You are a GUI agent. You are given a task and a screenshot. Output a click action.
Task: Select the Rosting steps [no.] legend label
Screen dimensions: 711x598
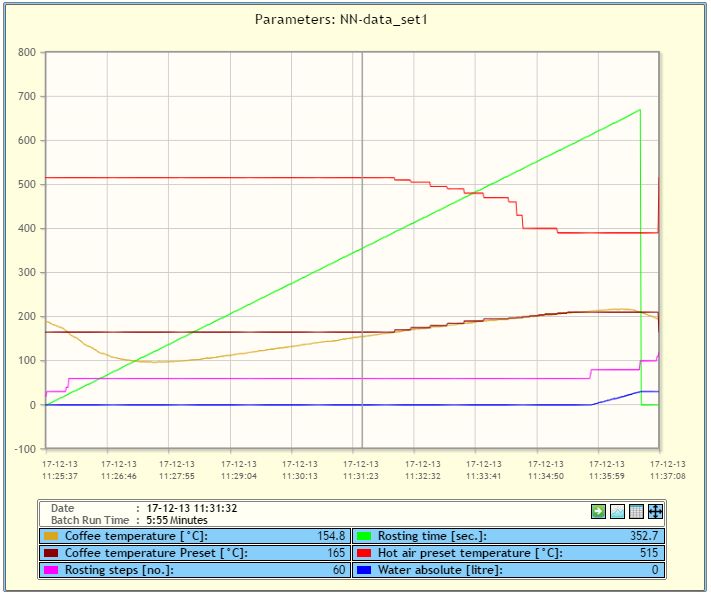119,570
